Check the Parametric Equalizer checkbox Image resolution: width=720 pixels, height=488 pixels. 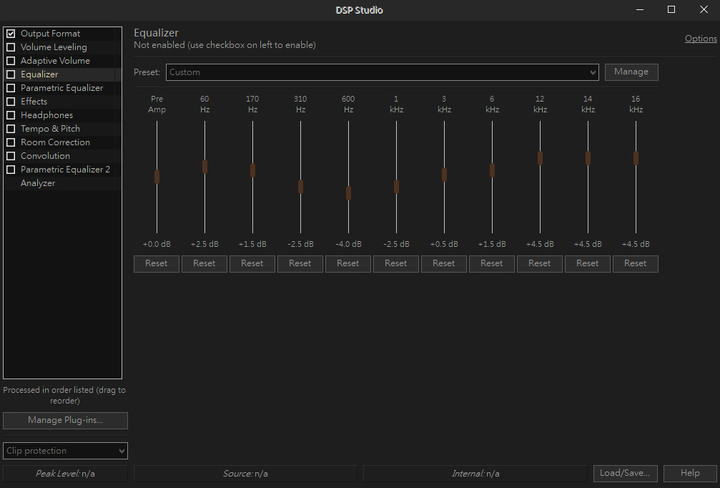(x=11, y=88)
